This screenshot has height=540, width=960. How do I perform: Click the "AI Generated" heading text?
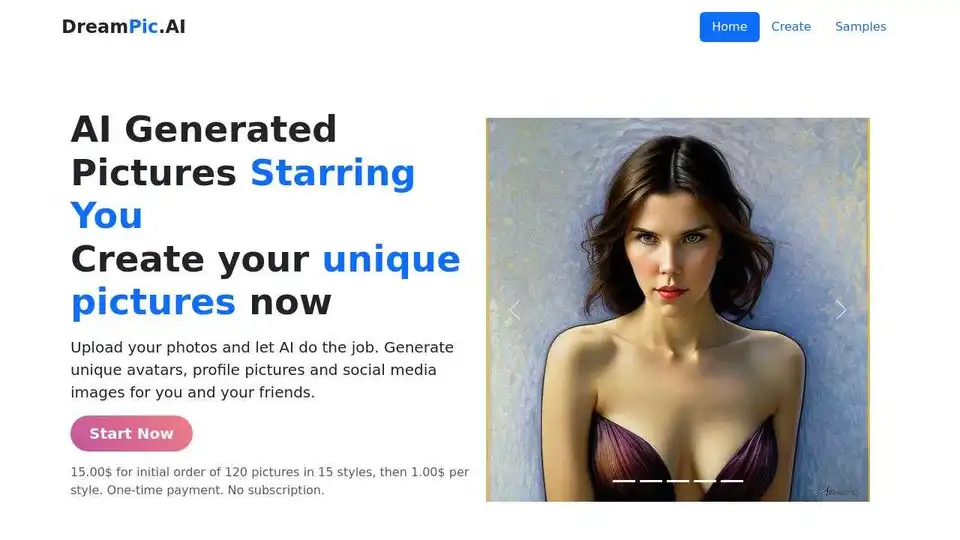[x=204, y=129]
